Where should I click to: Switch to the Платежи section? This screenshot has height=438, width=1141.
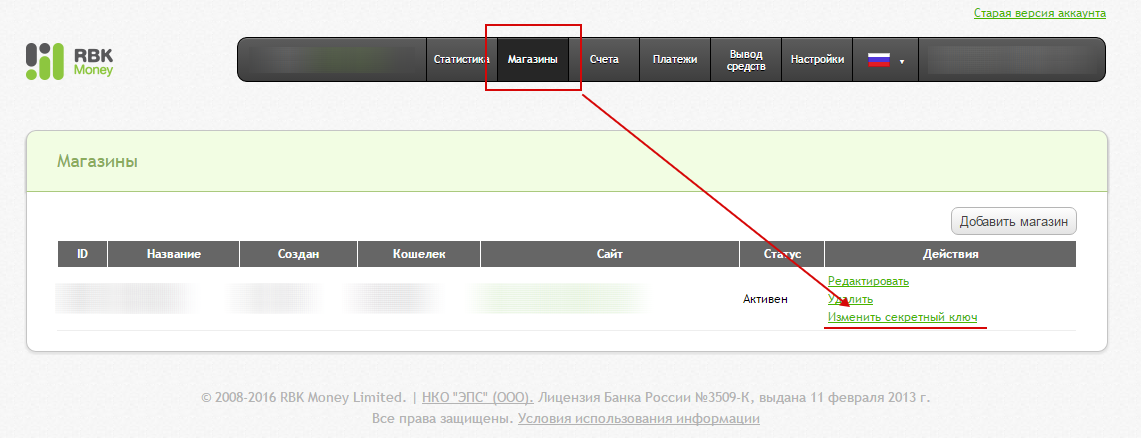pyautogui.click(x=675, y=60)
